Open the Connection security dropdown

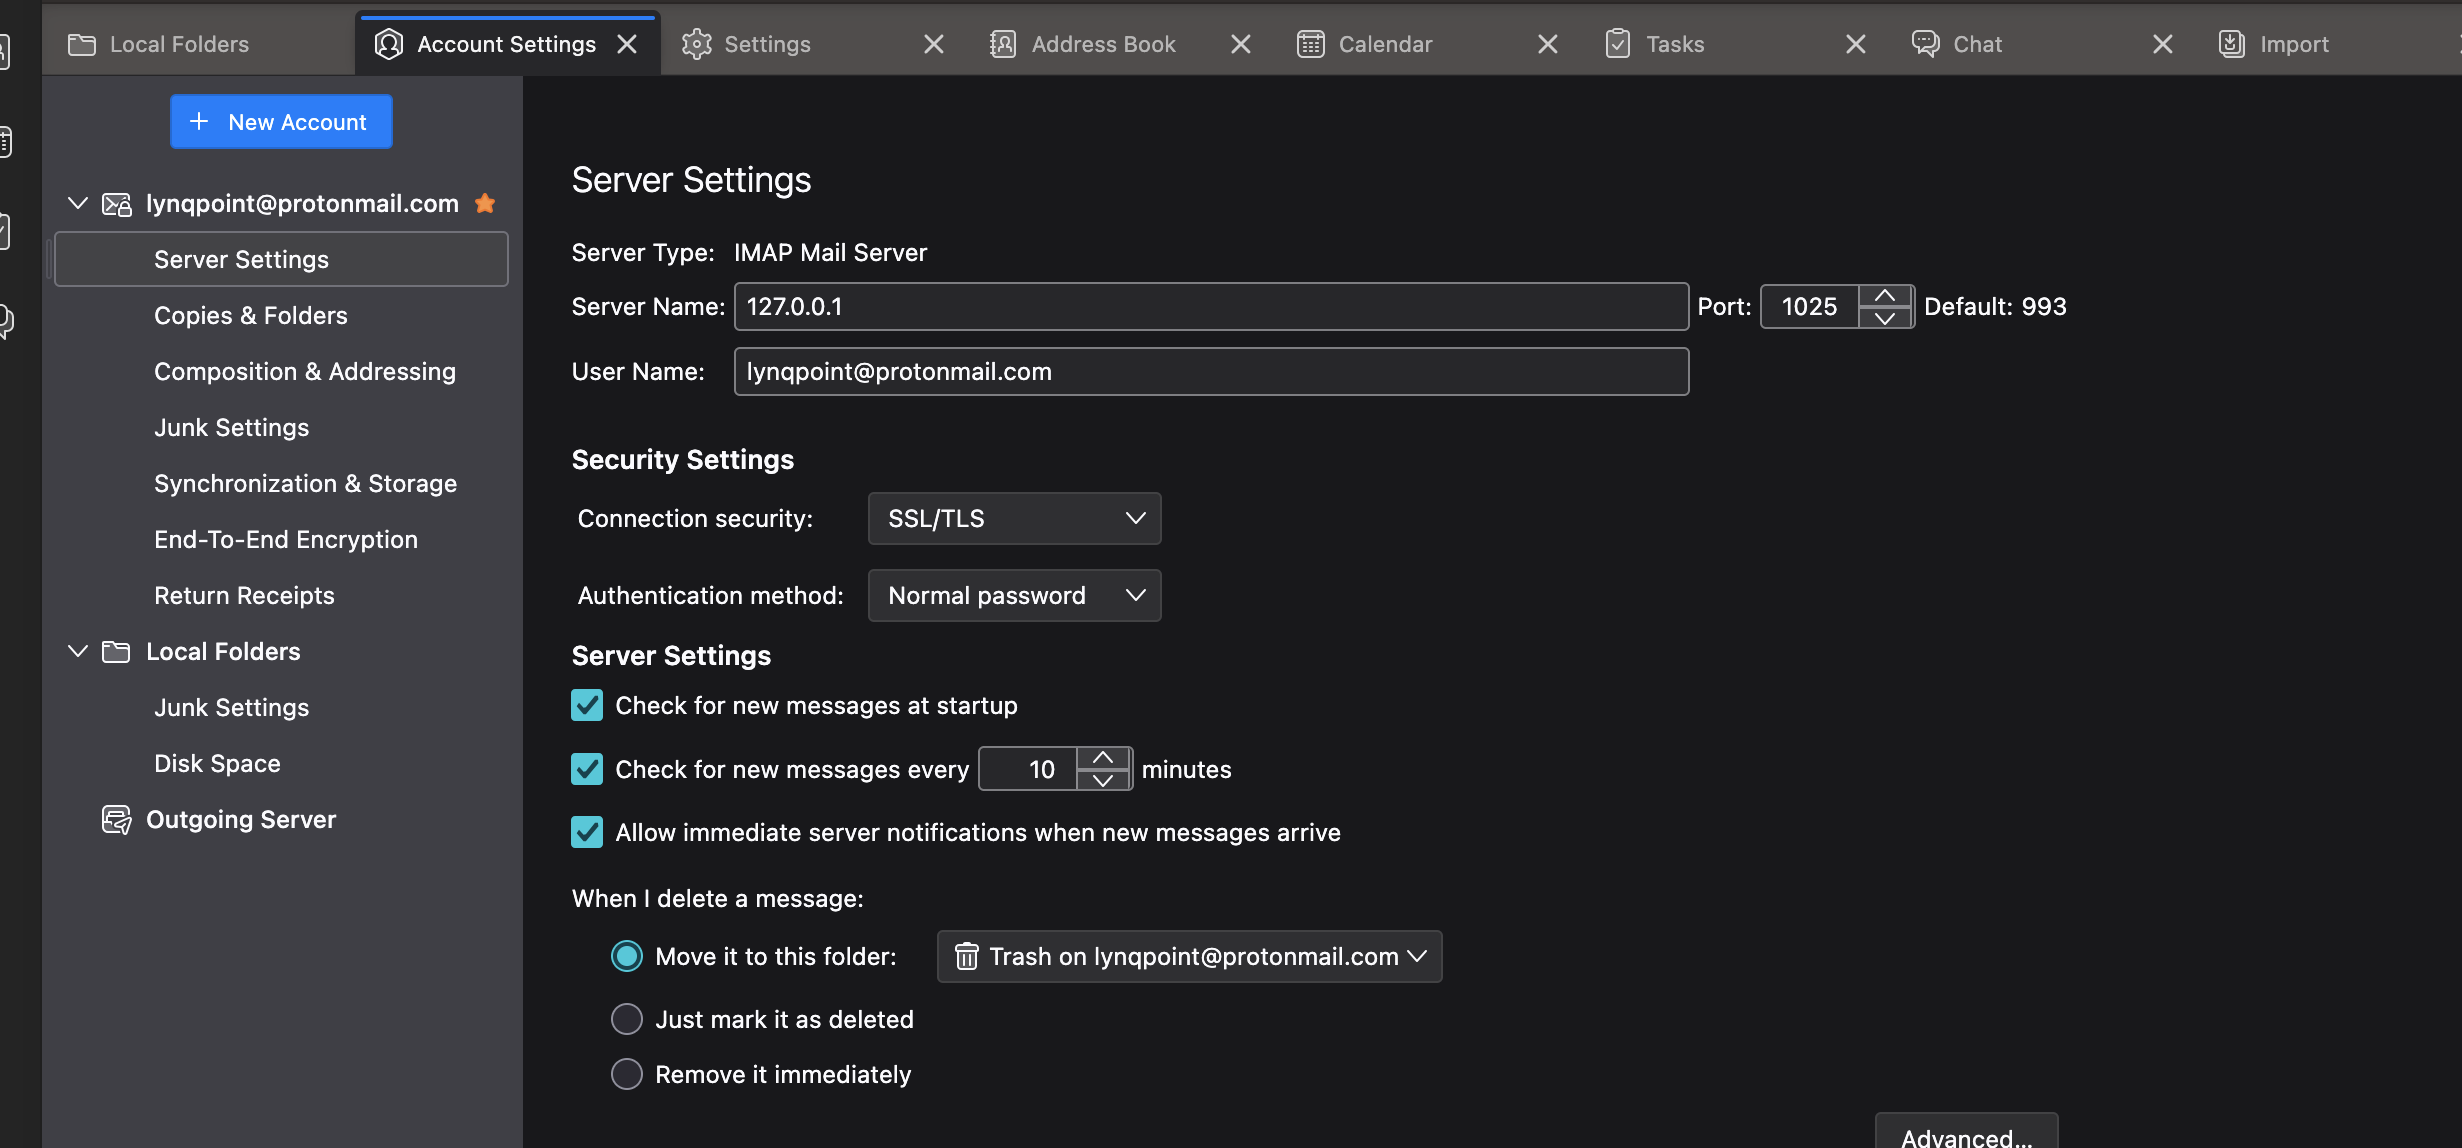[1014, 518]
